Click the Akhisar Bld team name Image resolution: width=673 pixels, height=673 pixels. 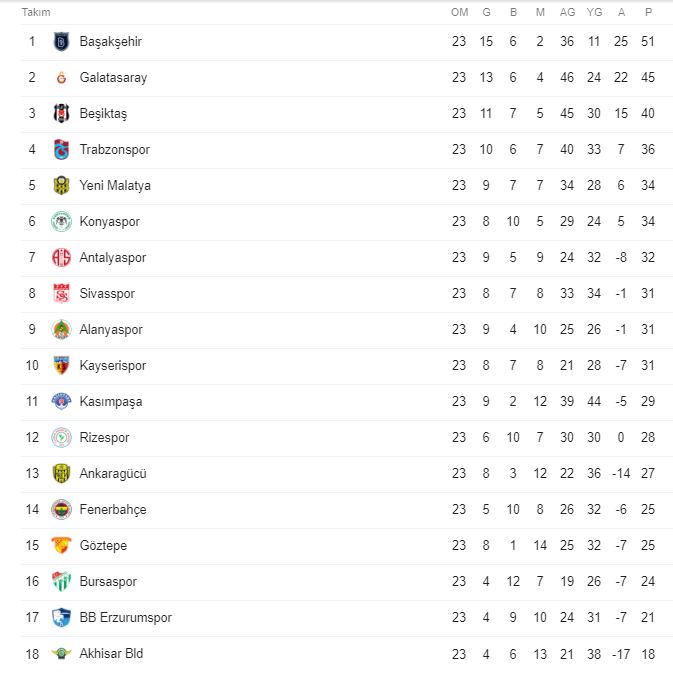pos(111,653)
